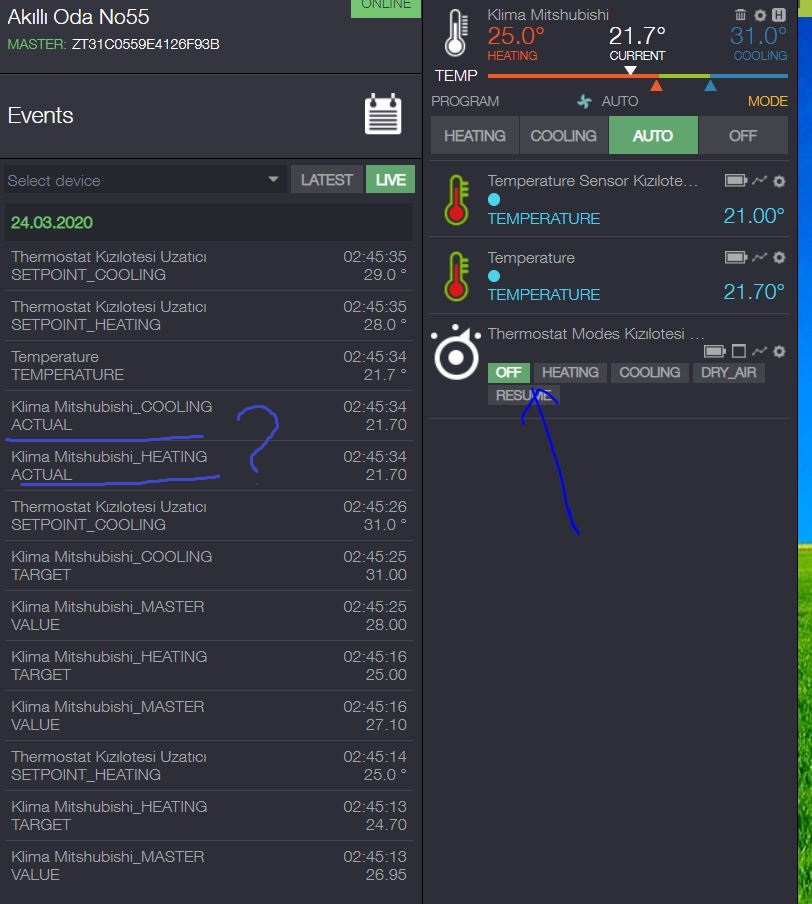Click the 25.0° HEATING setpoint
812x904 pixels.
pos(516,42)
